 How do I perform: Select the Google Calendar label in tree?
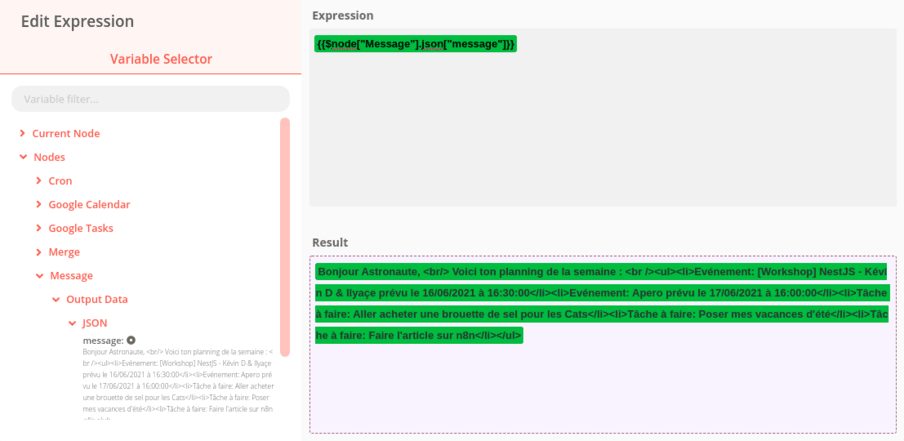coord(89,205)
